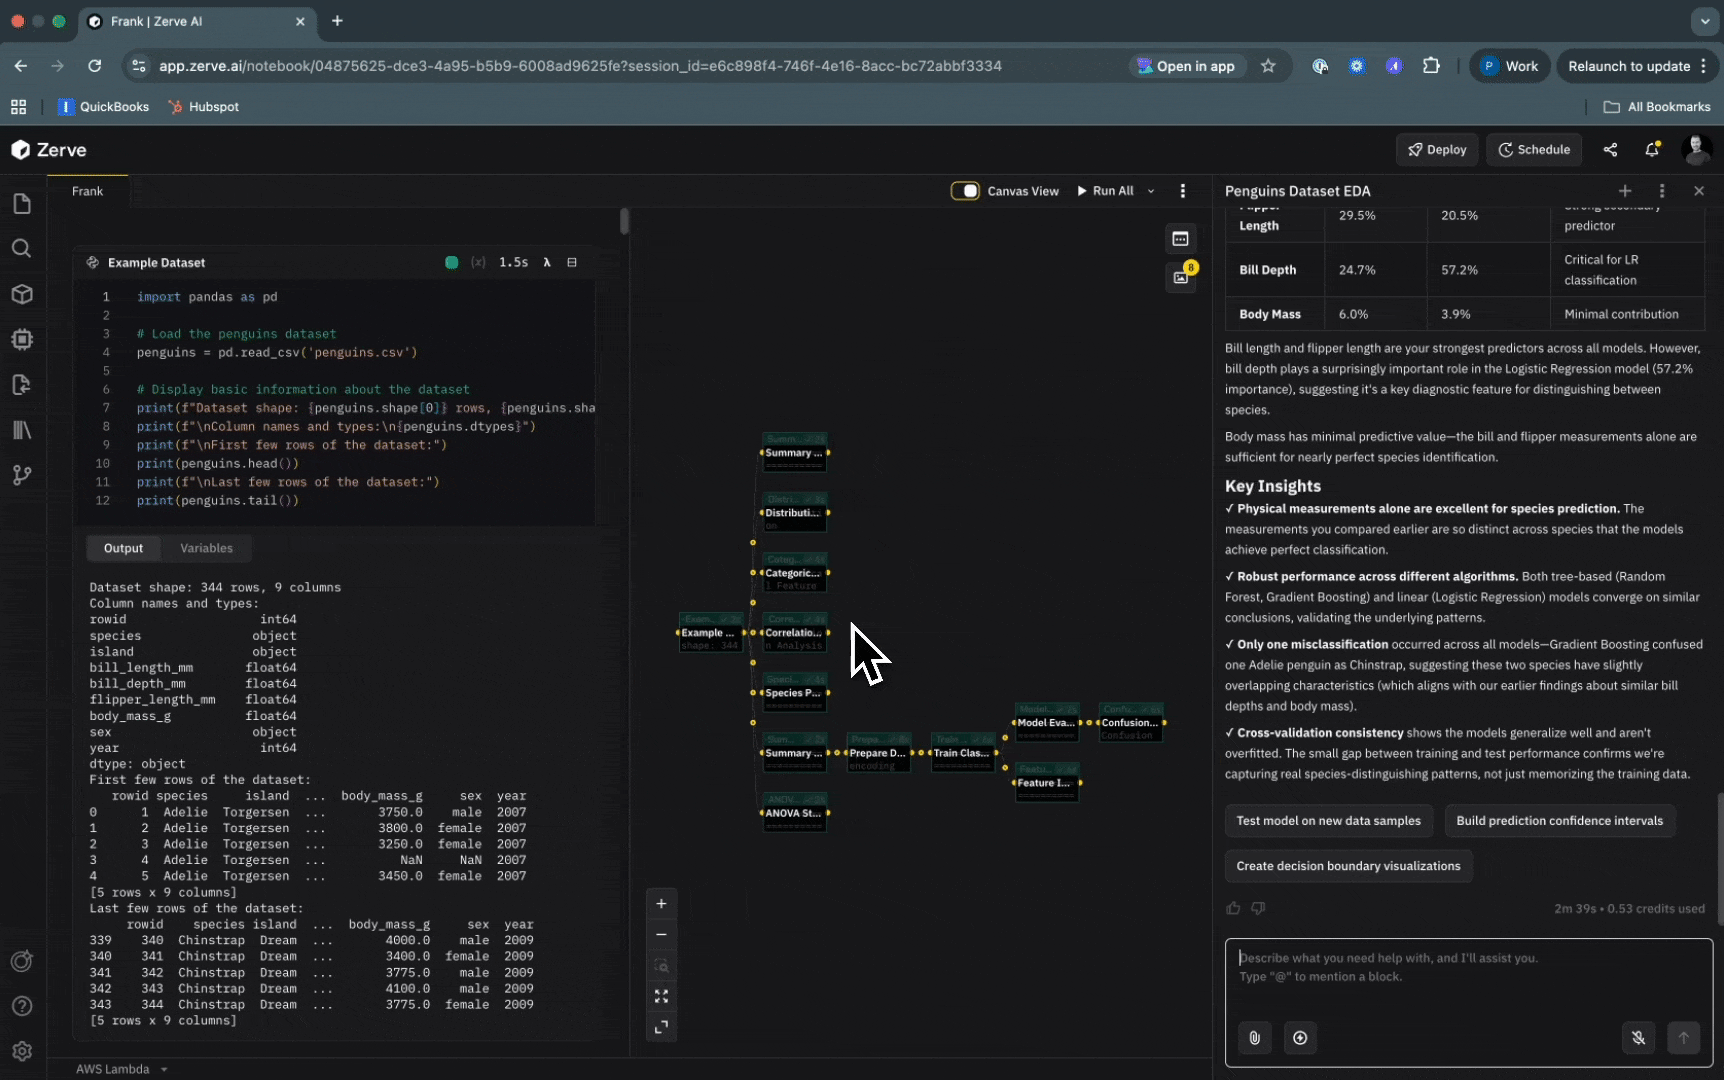Viewport: 1724px width, 1080px height.
Task: Collapse the Example Dataset block
Action: pyautogui.click(x=572, y=262)
